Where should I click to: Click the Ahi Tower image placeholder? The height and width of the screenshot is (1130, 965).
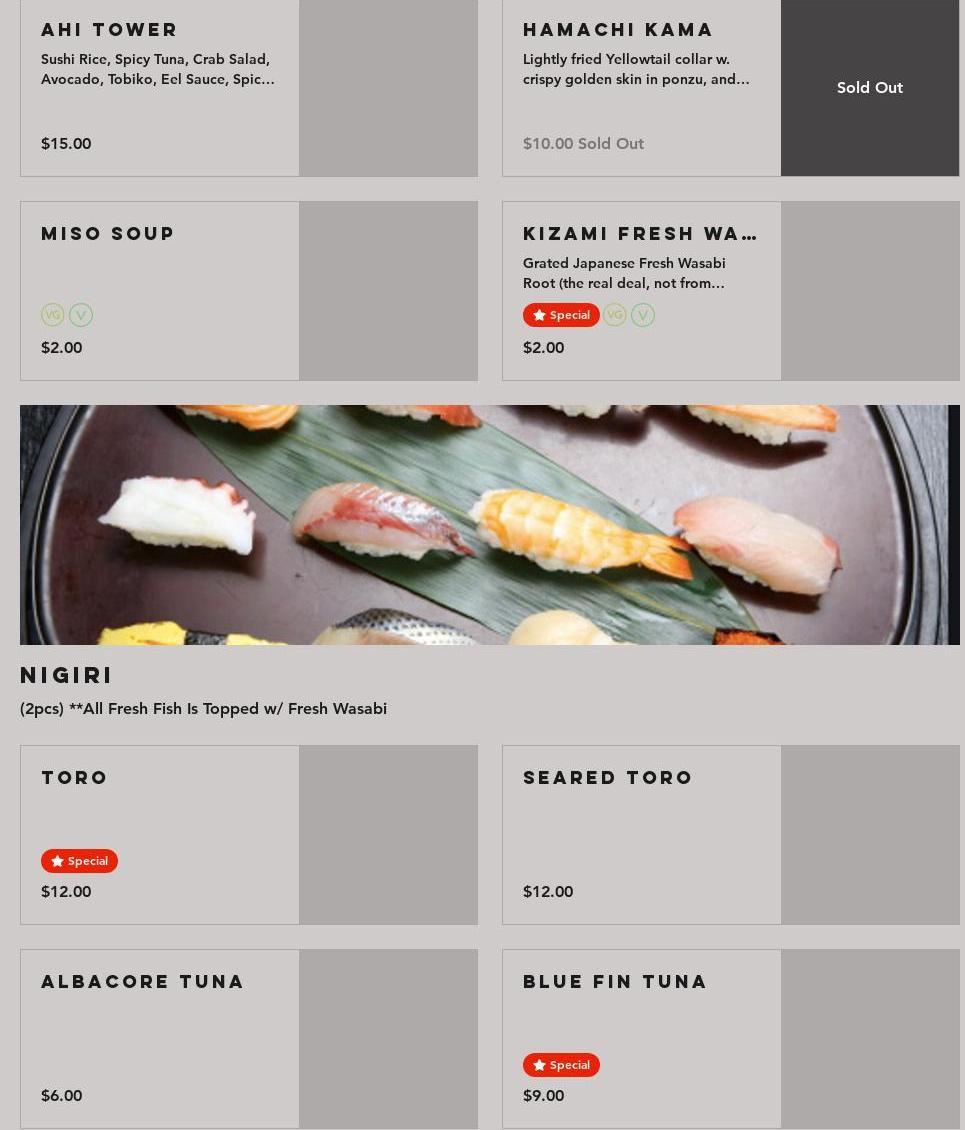388,87
